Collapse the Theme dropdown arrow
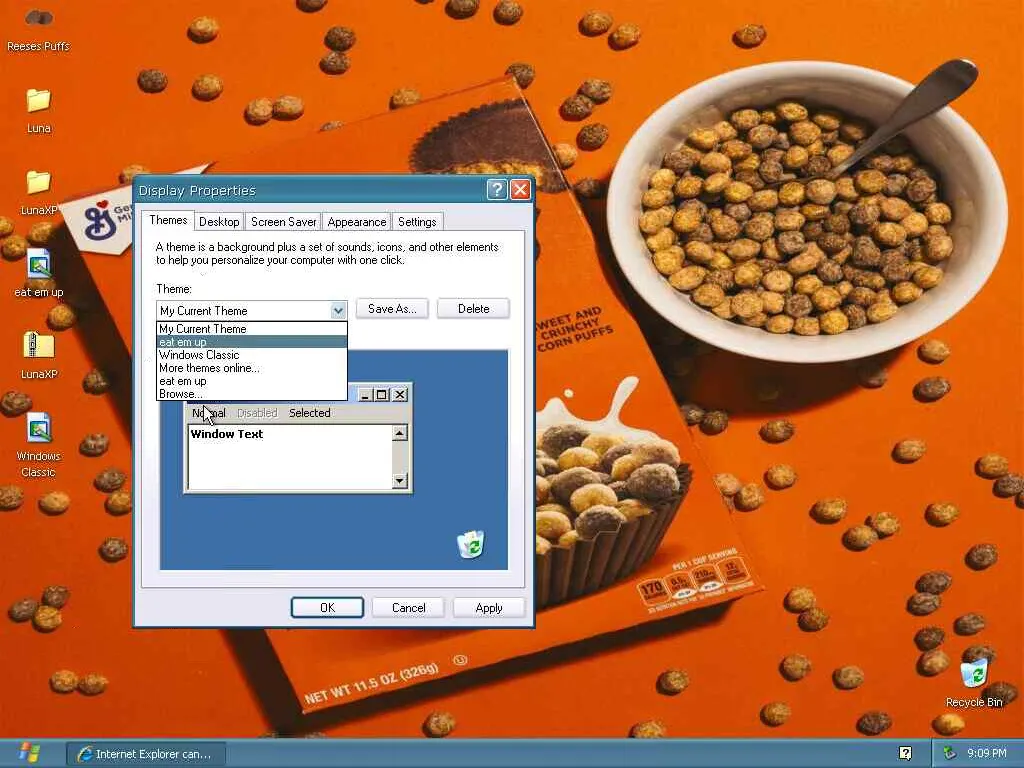Viewport: 1024px width, 768px height. pos(338,311)
